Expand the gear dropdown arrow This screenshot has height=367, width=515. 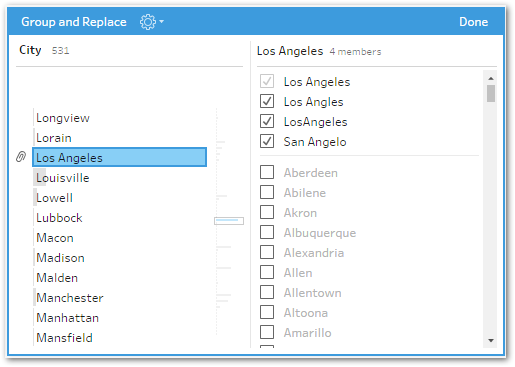161,22
